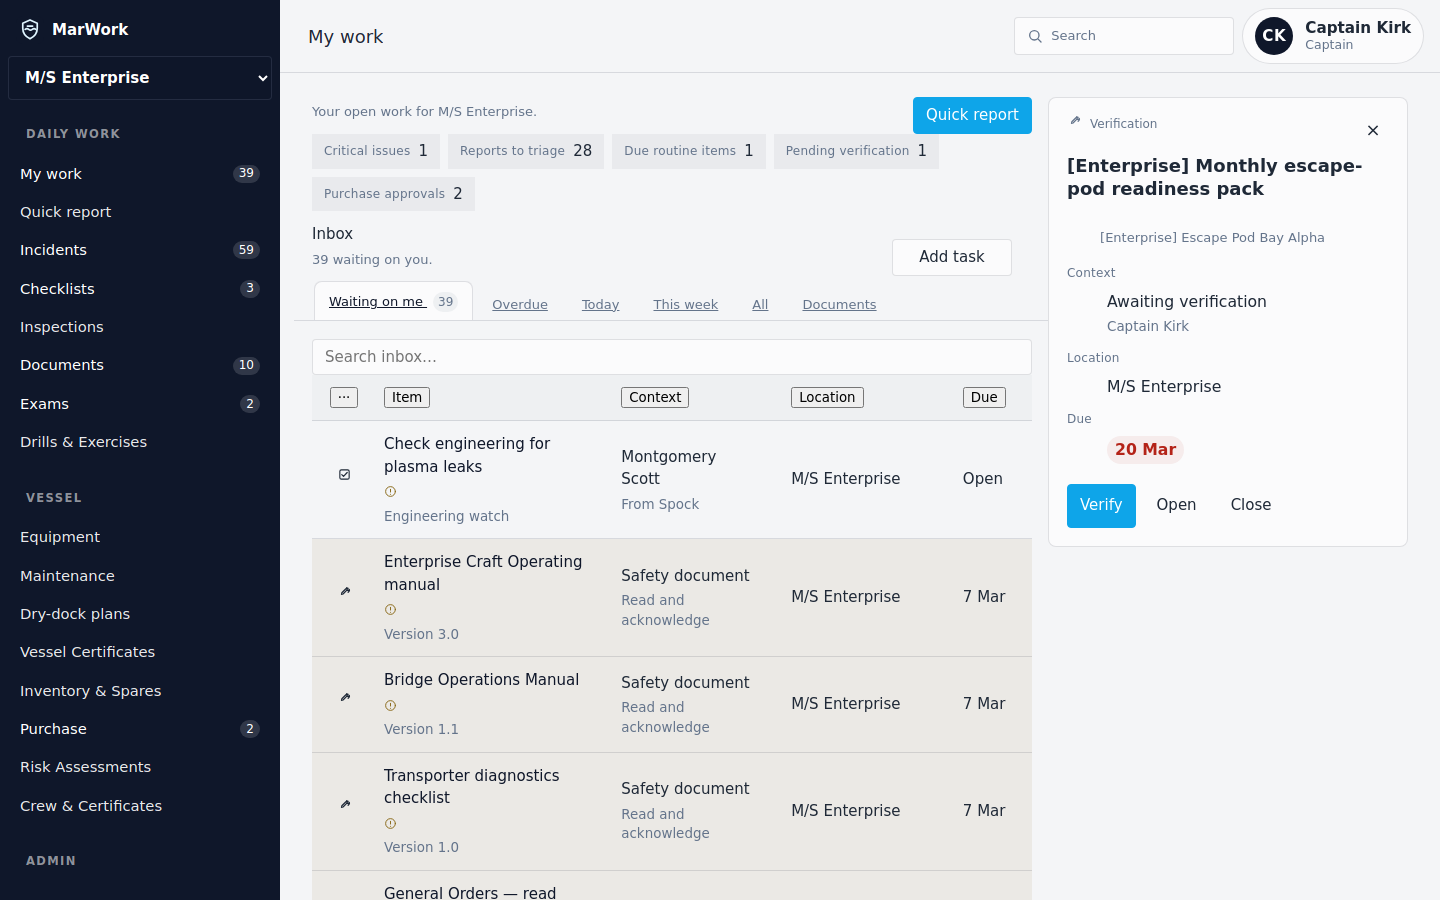Filter by Critical issues chip
1440x900 pixels.
[x=376, y=151]
